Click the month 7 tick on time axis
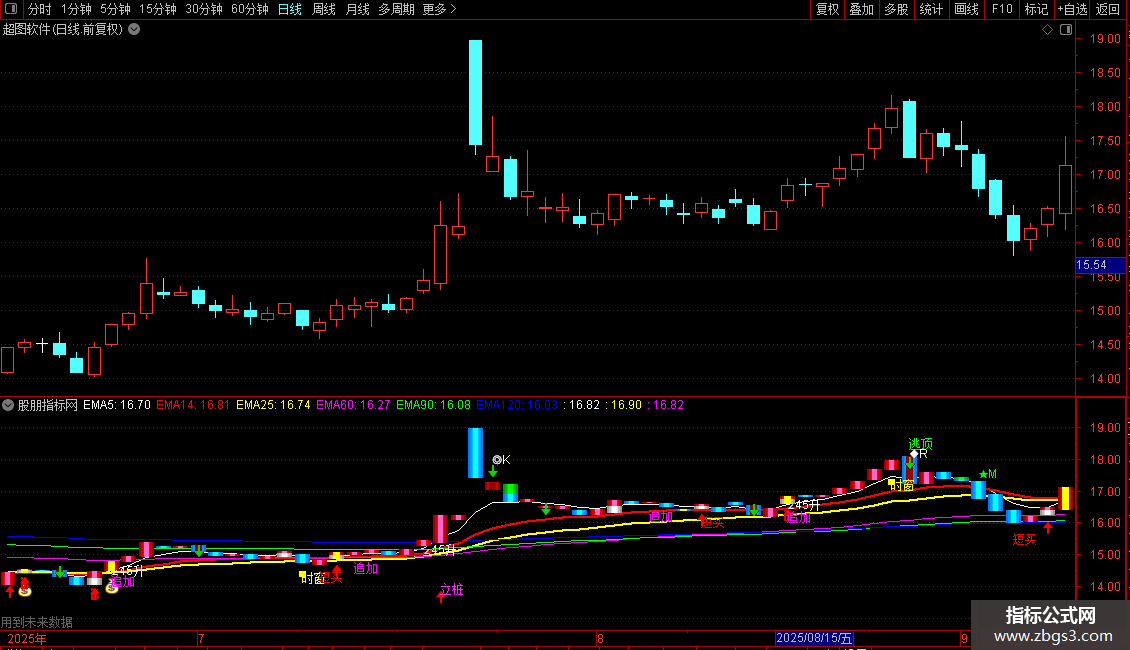1130x650 pixels. [x=201, y=638]
